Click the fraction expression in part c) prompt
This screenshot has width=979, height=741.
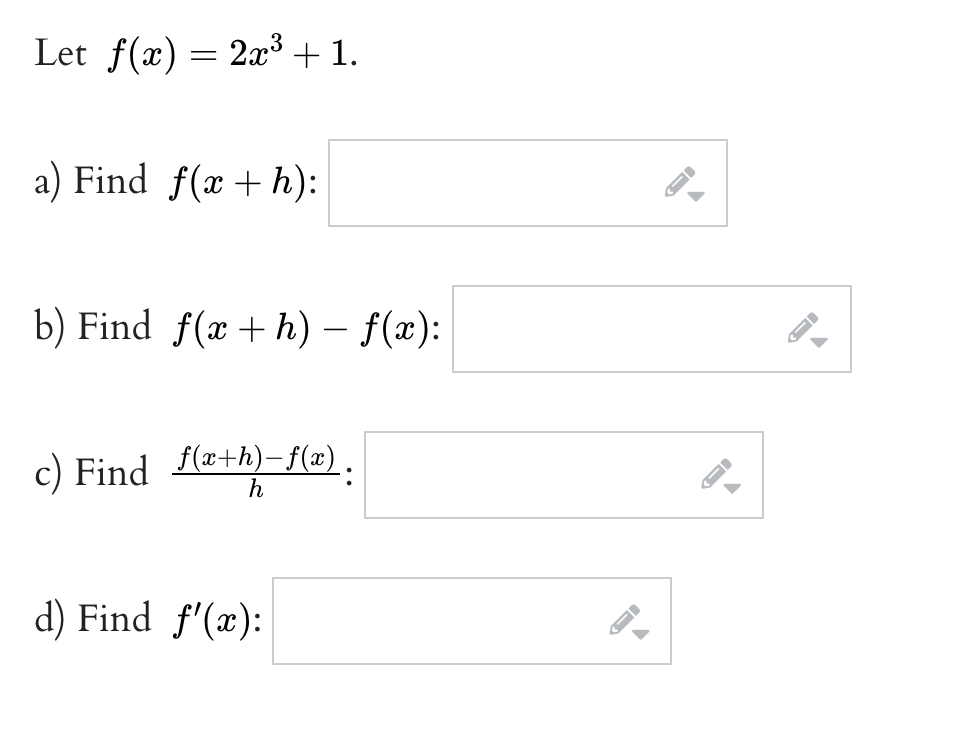(x=255, y=471)
